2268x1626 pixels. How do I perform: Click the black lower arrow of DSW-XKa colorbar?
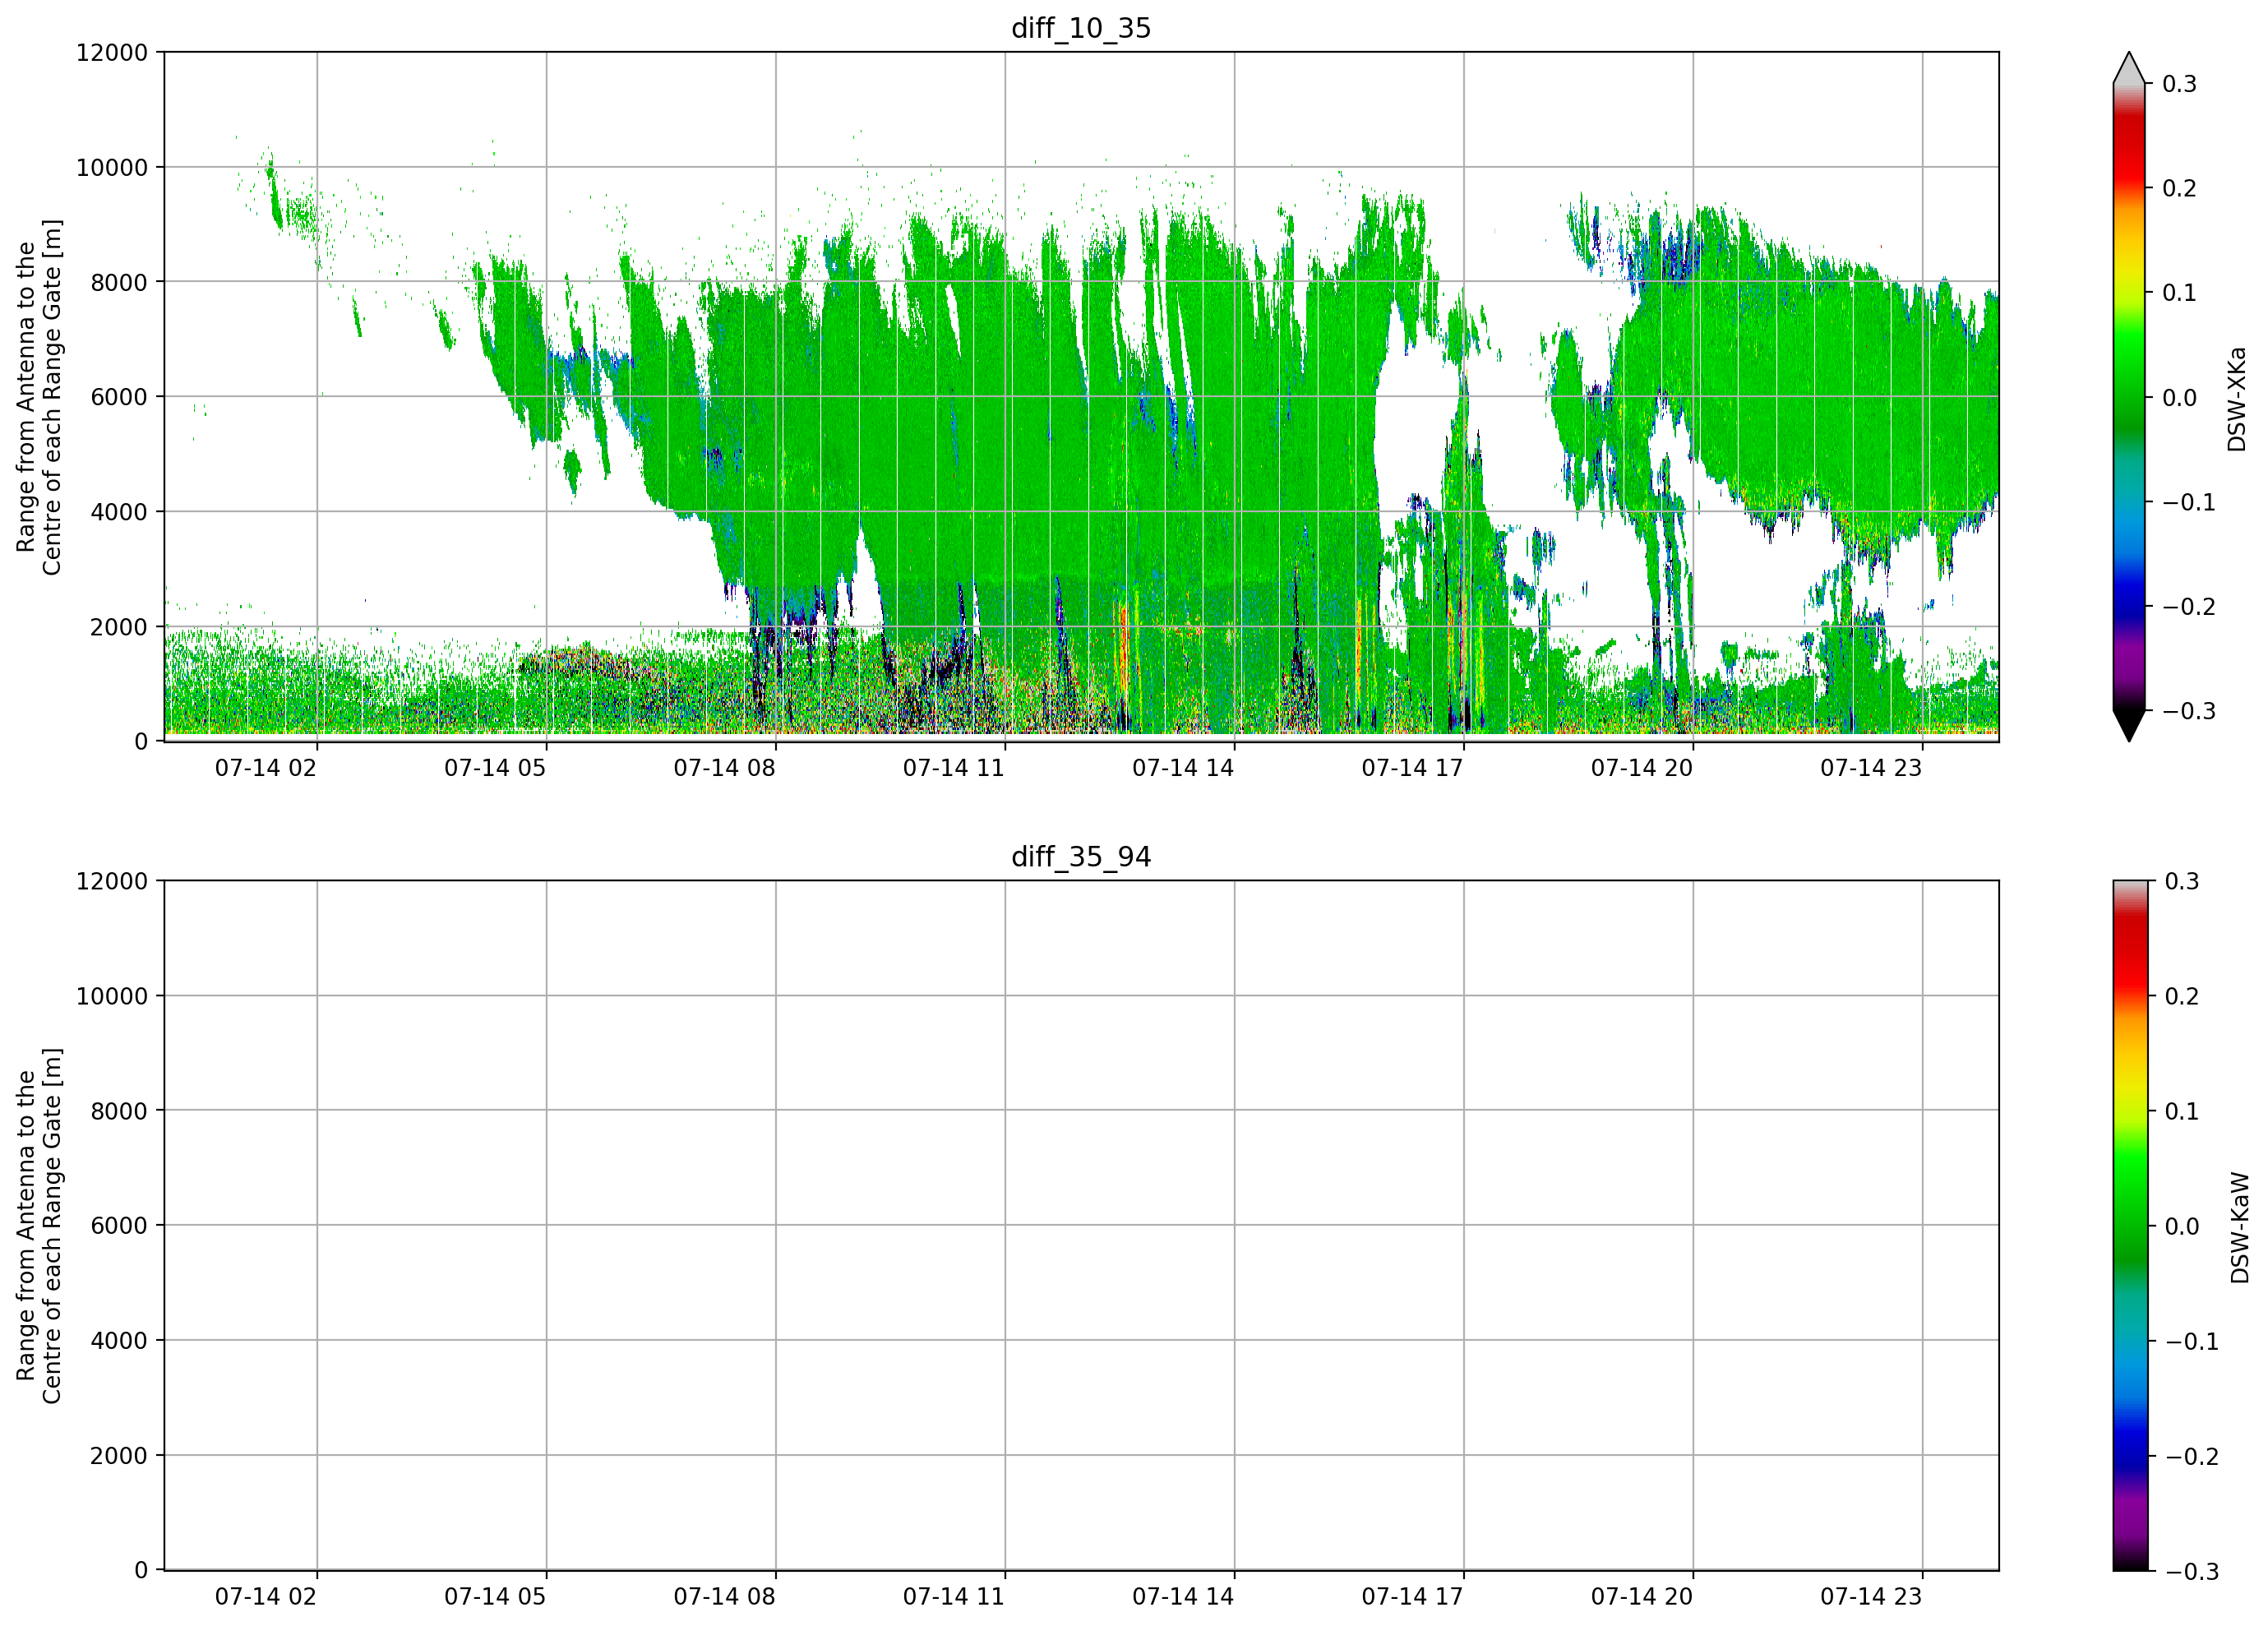click(x=2129, y=726)
